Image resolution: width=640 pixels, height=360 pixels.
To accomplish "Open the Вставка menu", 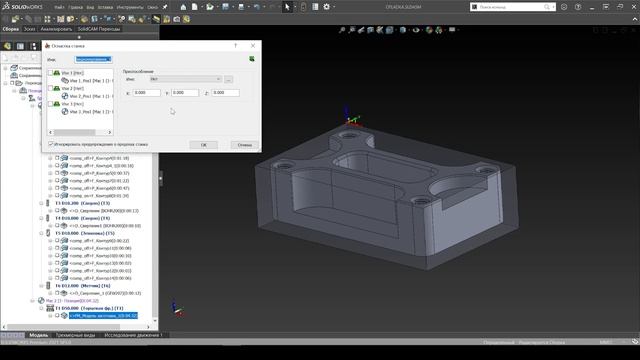I will [105, 7].
